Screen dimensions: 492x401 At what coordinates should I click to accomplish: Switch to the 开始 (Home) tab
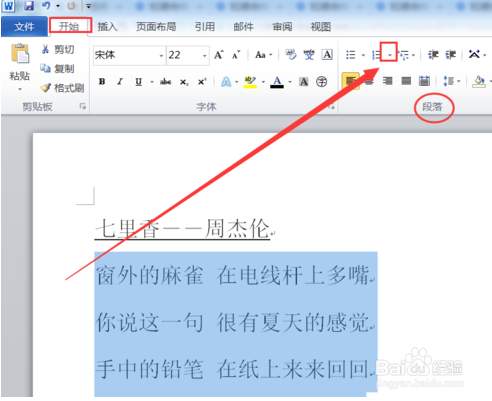69,26
